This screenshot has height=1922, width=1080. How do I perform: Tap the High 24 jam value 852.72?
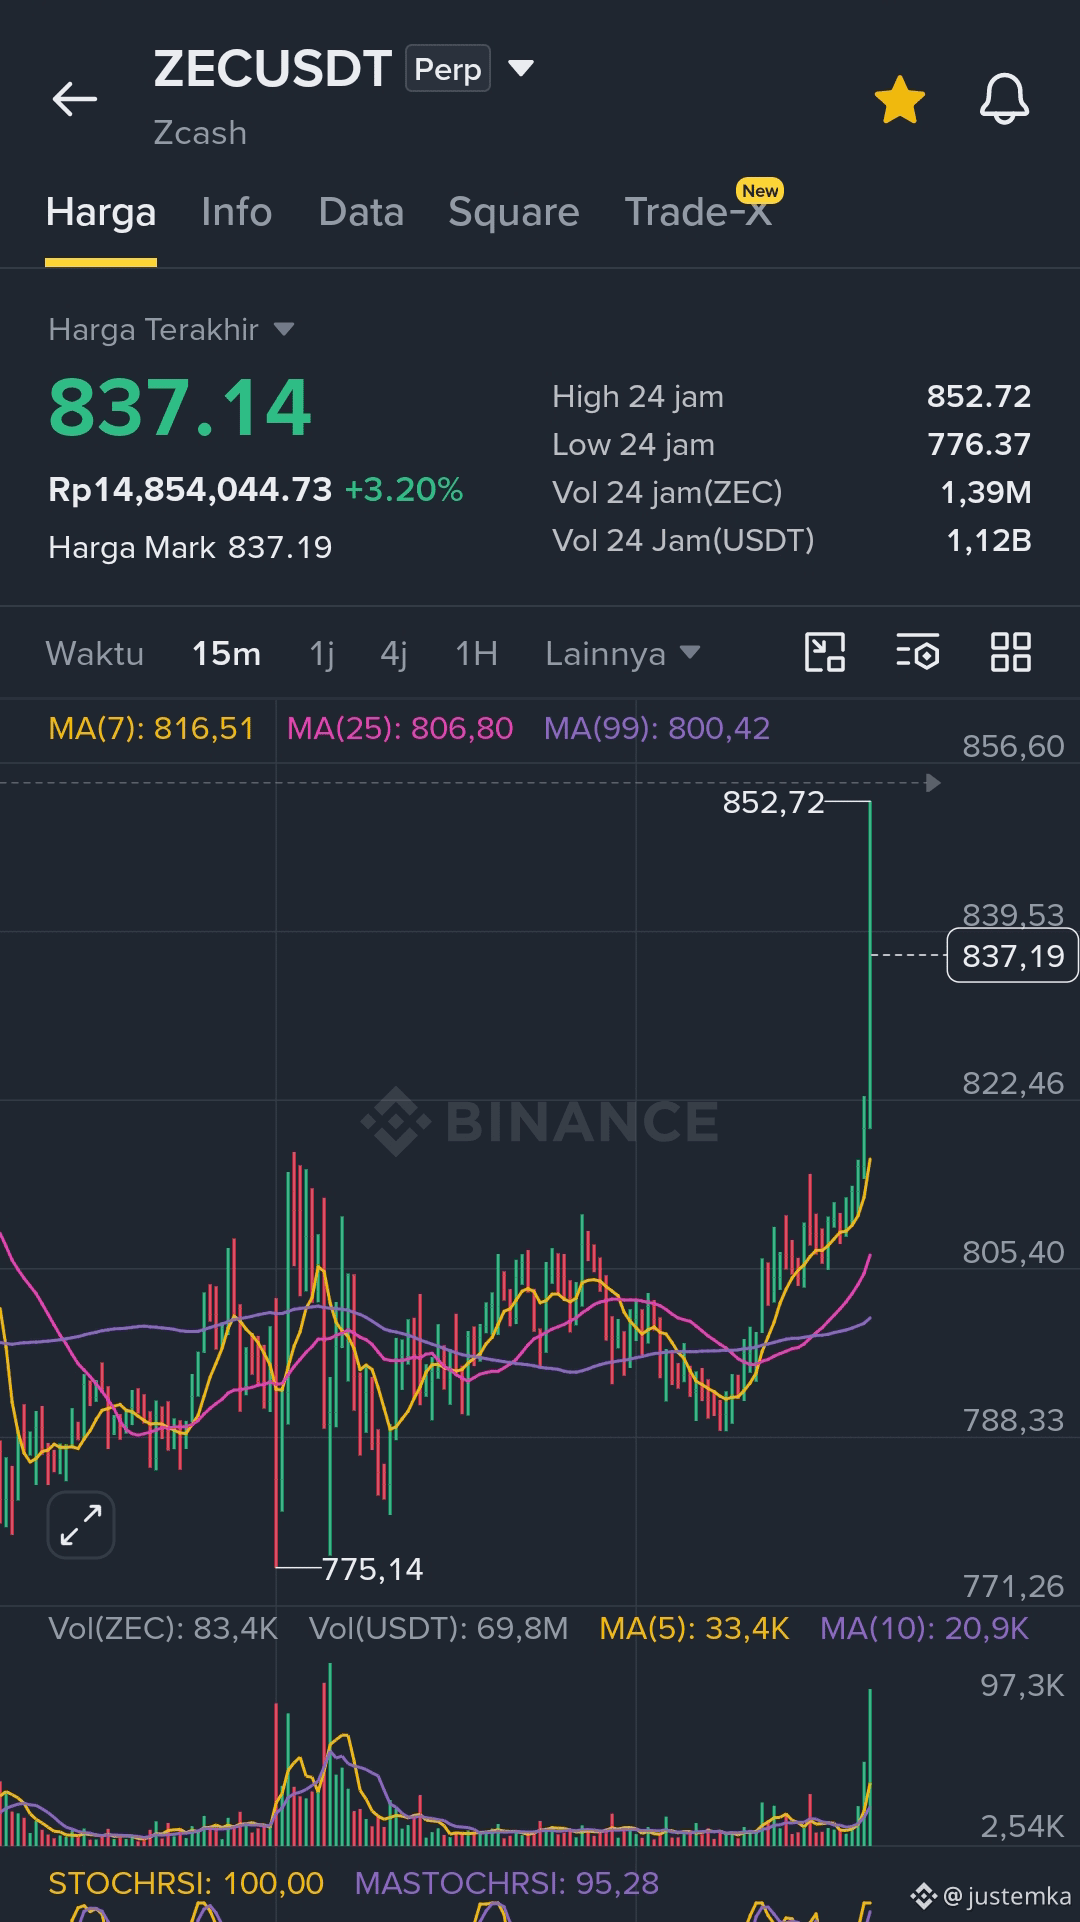(x=978, y=396)
